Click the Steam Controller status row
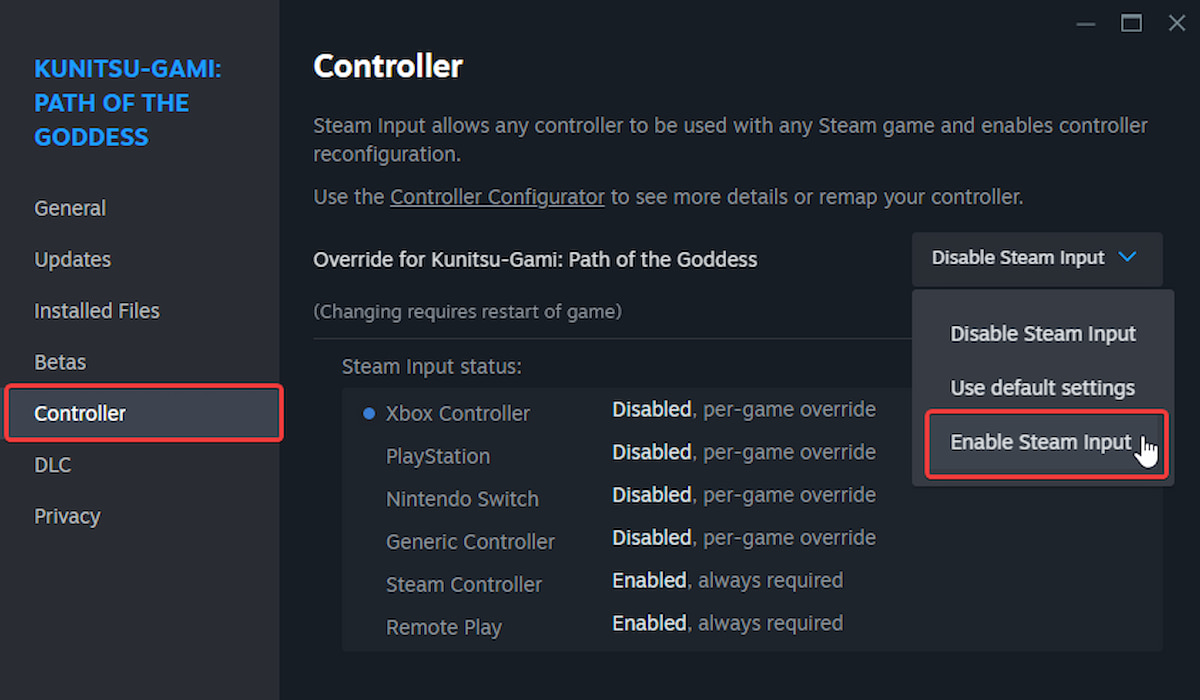The width and height of the screenshot is (1200, 700). click(x=464, y=584)
